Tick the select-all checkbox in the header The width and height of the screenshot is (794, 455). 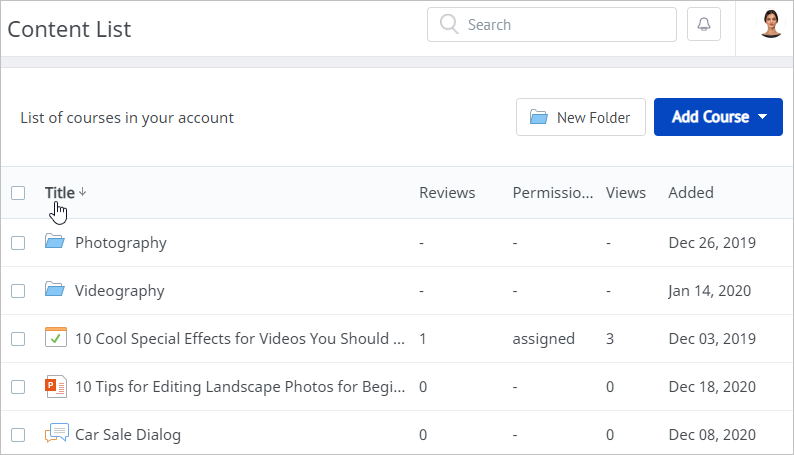click(x=18, y=193)
